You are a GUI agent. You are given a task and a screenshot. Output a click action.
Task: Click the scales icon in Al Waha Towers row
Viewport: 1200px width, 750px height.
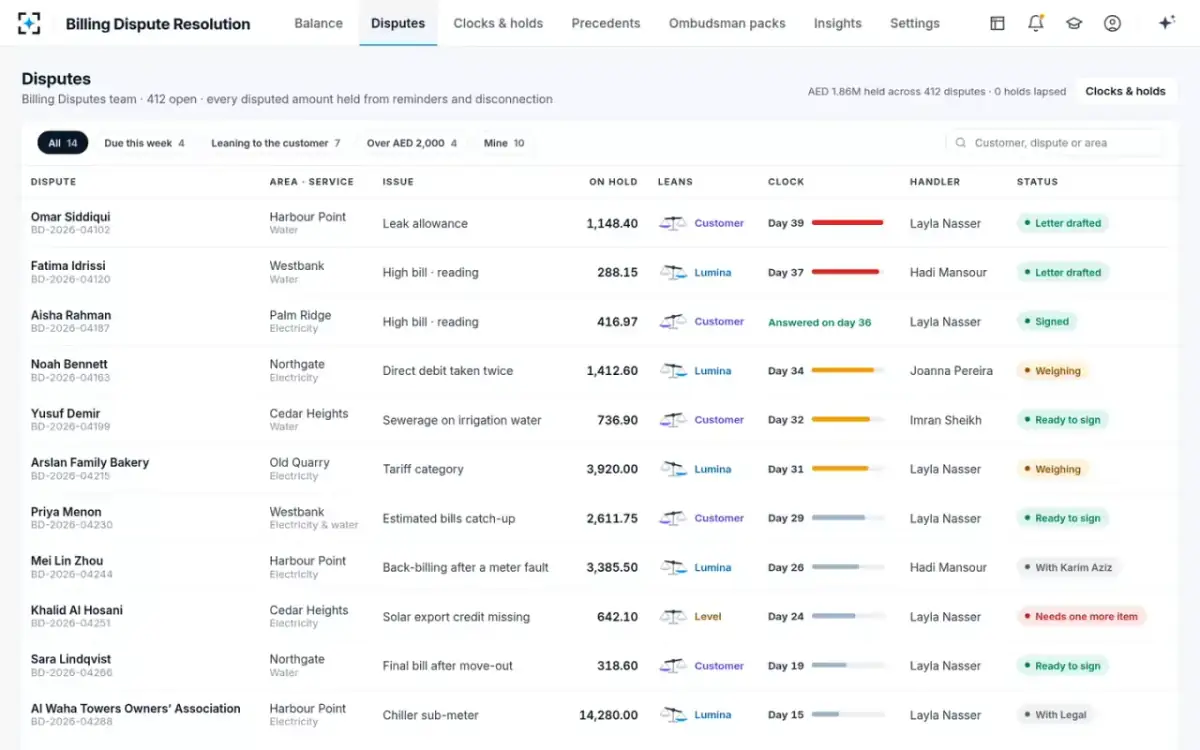click(673, 715)
